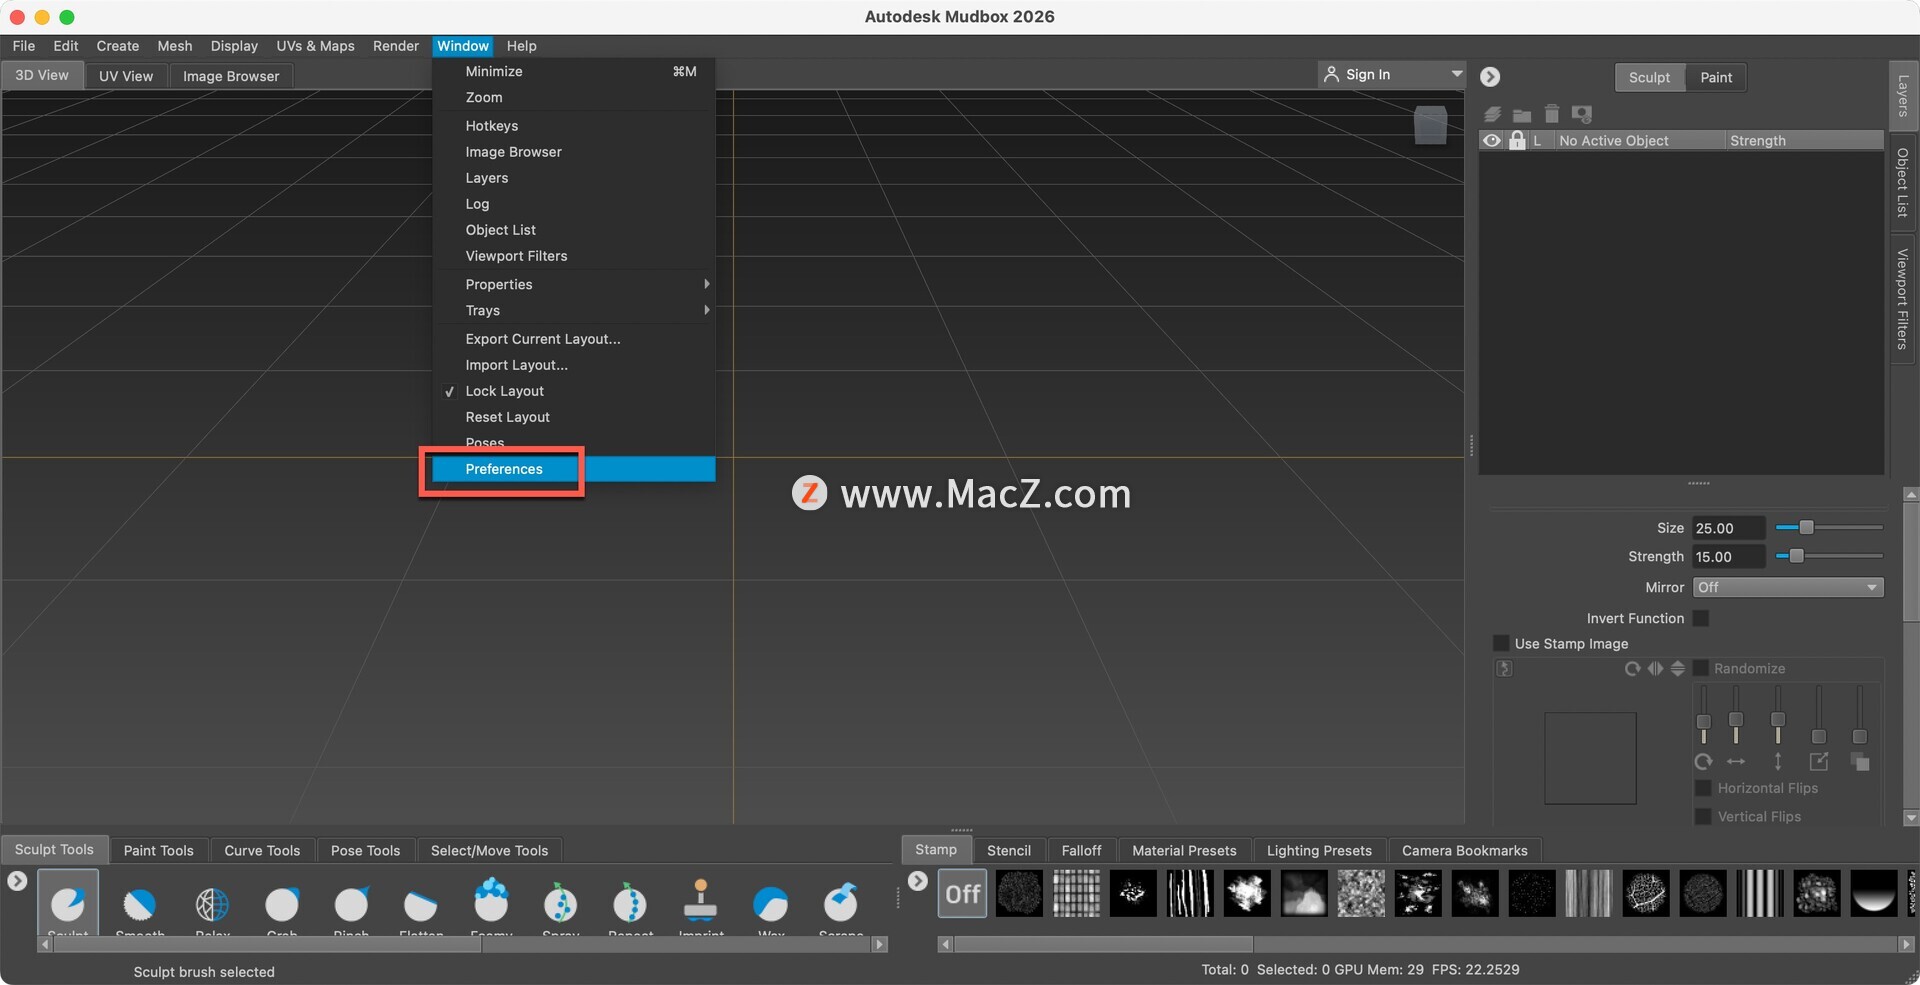The width and height of the screenshot is (1920, 985).
Task: Open the stamp tray options arrow
Action: click(x=918, y=881)
